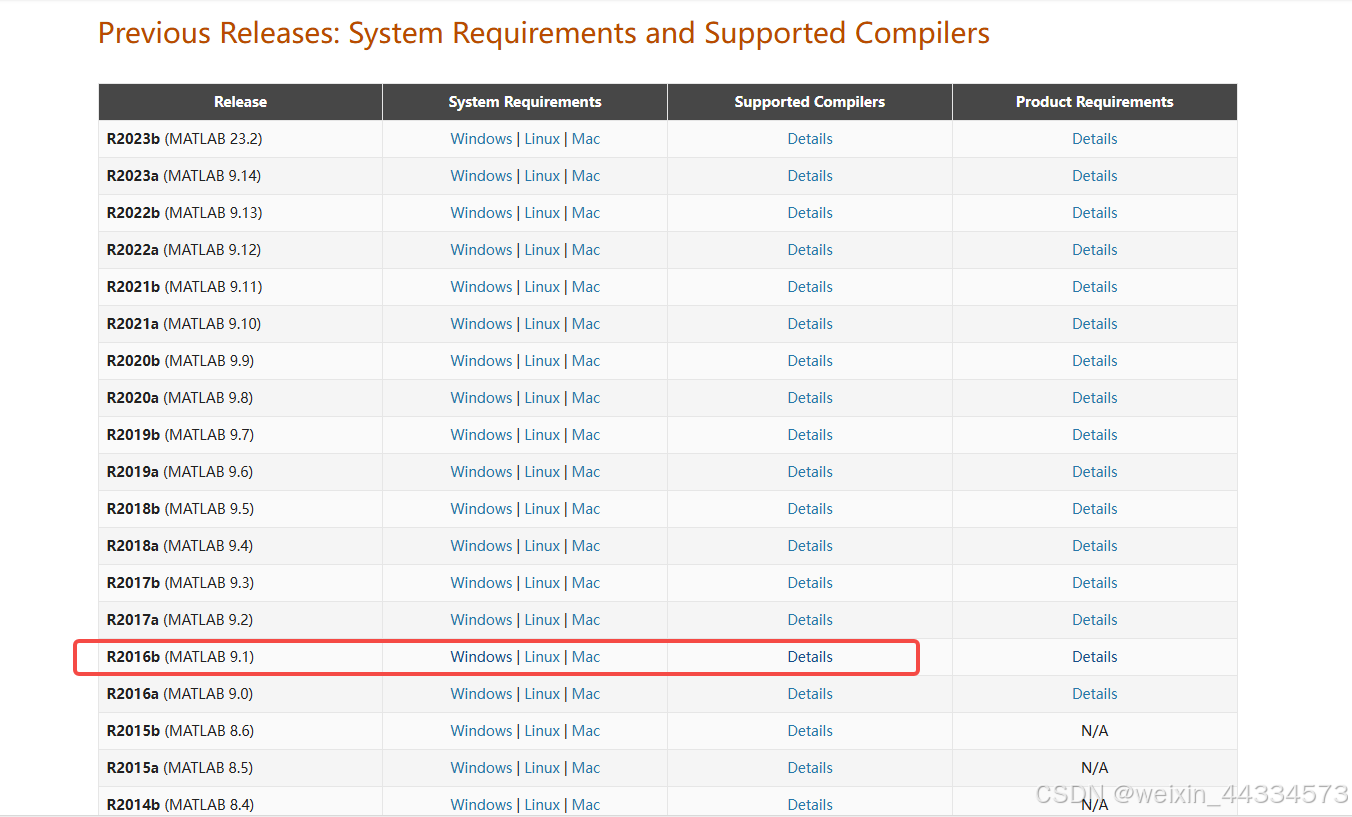Open Product Requirements Details for R2016a

[x=1095, y=694]
